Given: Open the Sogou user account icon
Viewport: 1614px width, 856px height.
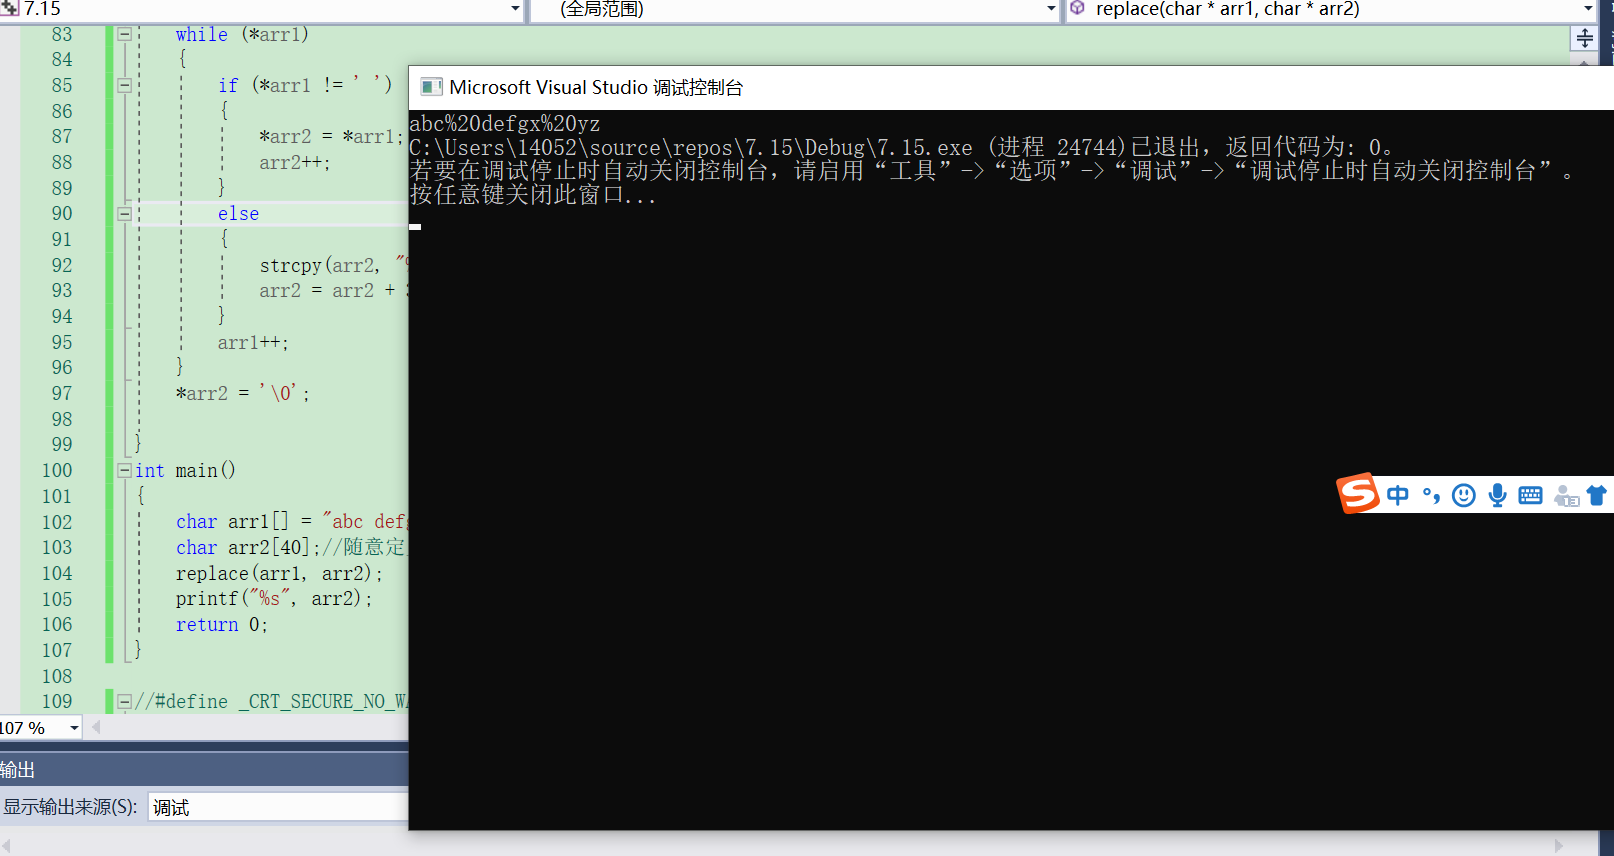Looking at the screenshot, I should (x=1566, y=496).
